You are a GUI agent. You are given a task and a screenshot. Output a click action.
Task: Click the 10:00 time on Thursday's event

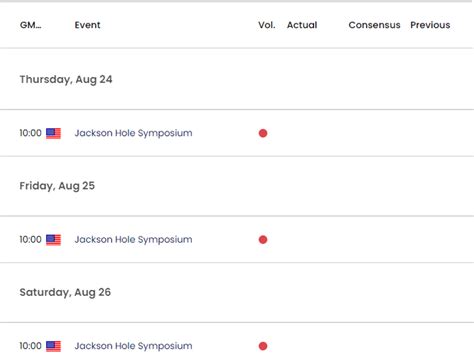pos(30,133)
